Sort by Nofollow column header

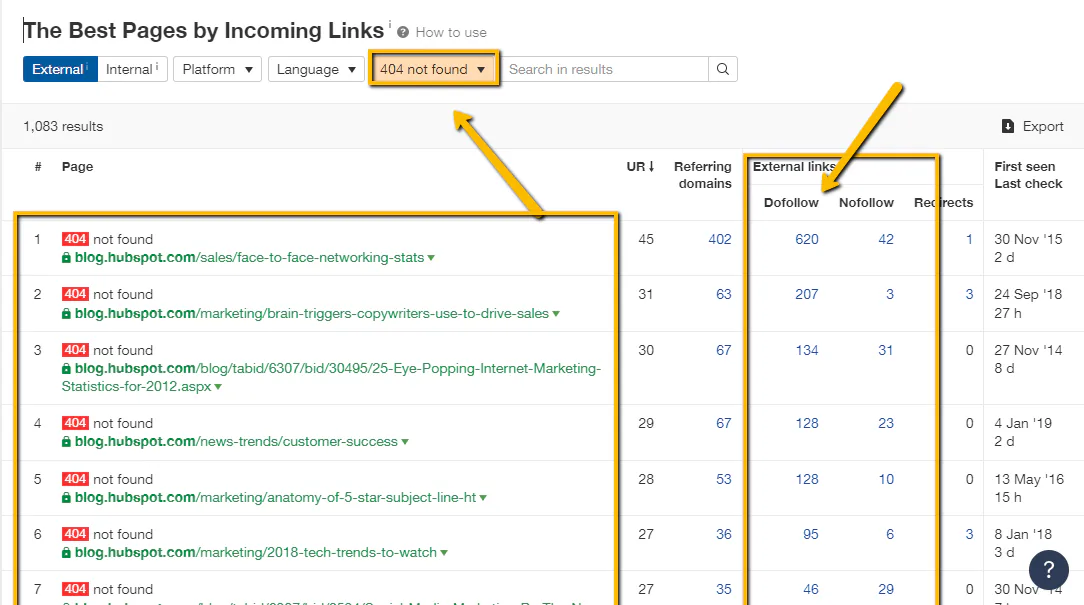tap(866, 203)
